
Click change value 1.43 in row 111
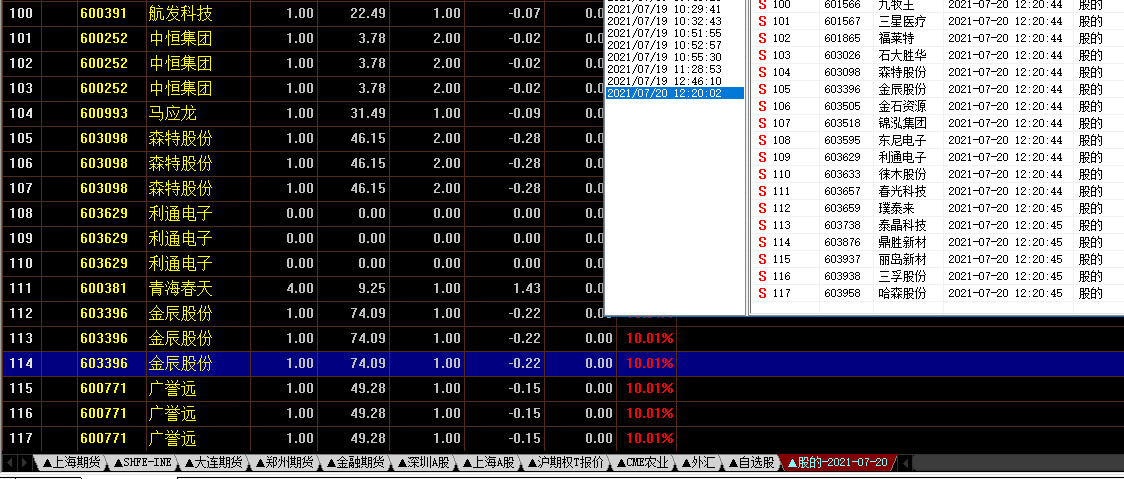527,288
